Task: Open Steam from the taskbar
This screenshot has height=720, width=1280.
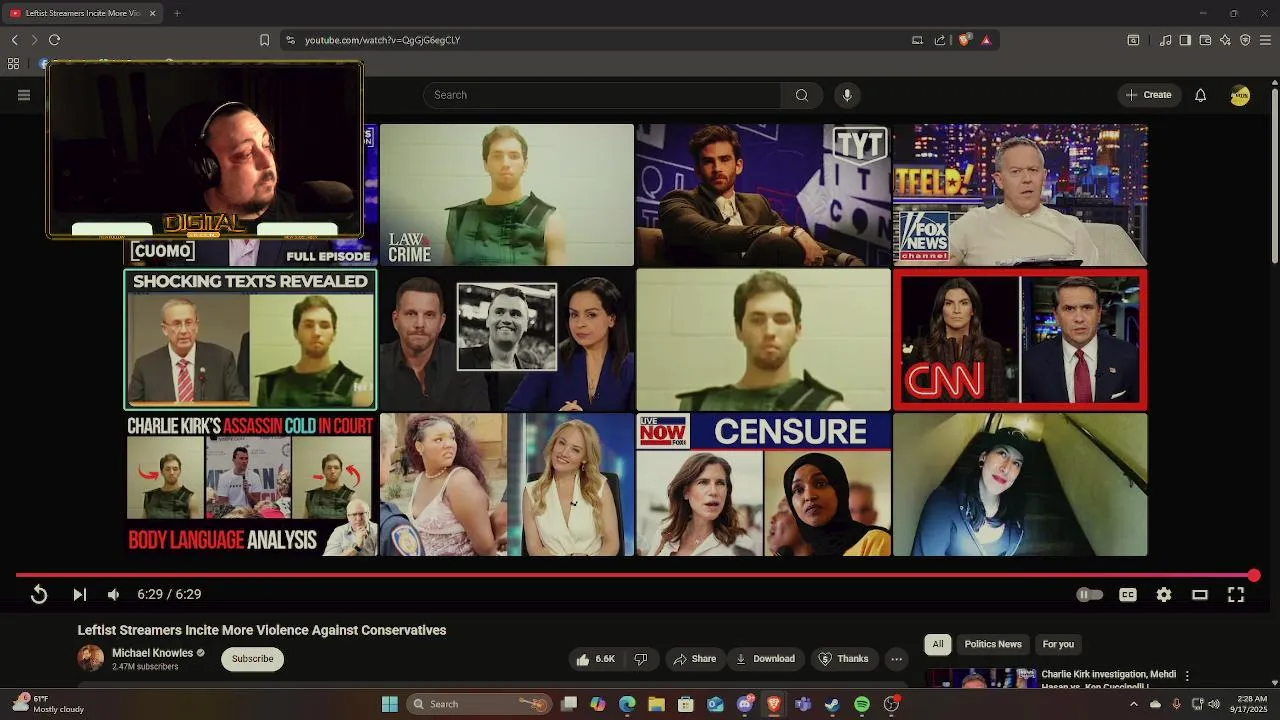Action: [x=832, y=704]
